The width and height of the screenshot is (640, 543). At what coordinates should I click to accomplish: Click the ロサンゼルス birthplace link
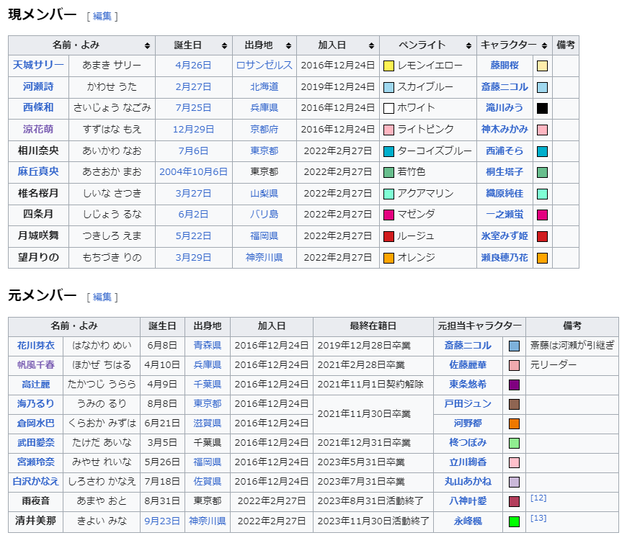[x=264, y=65]
